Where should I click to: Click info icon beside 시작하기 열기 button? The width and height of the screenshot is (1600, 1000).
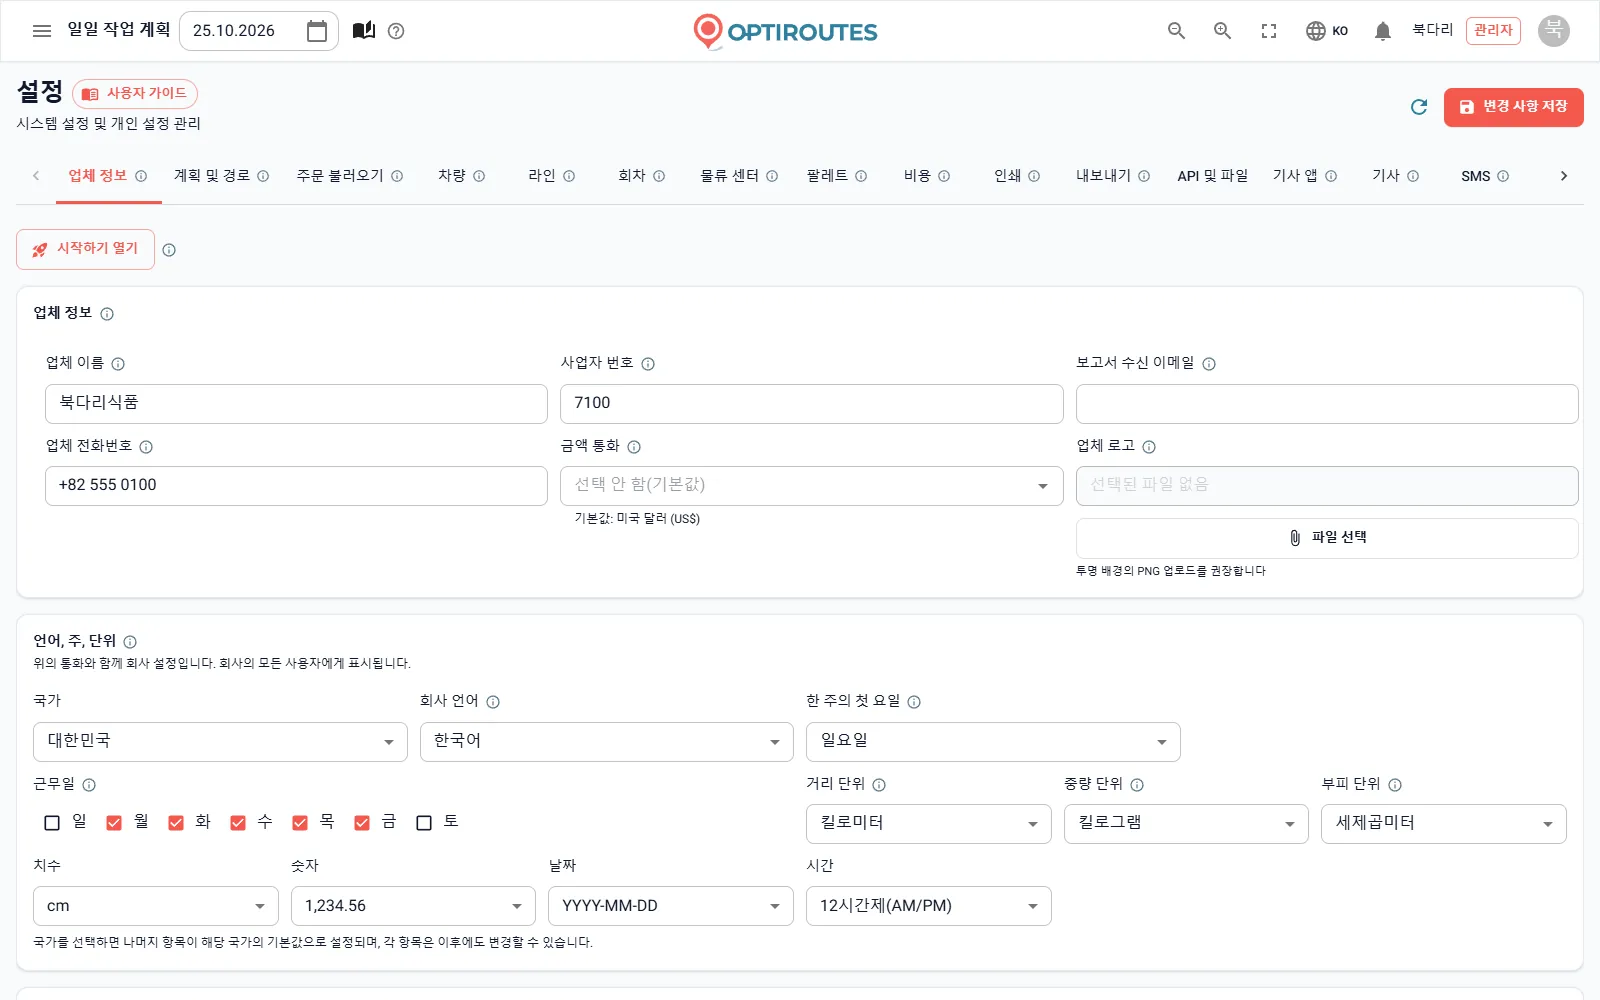point(169,250)
